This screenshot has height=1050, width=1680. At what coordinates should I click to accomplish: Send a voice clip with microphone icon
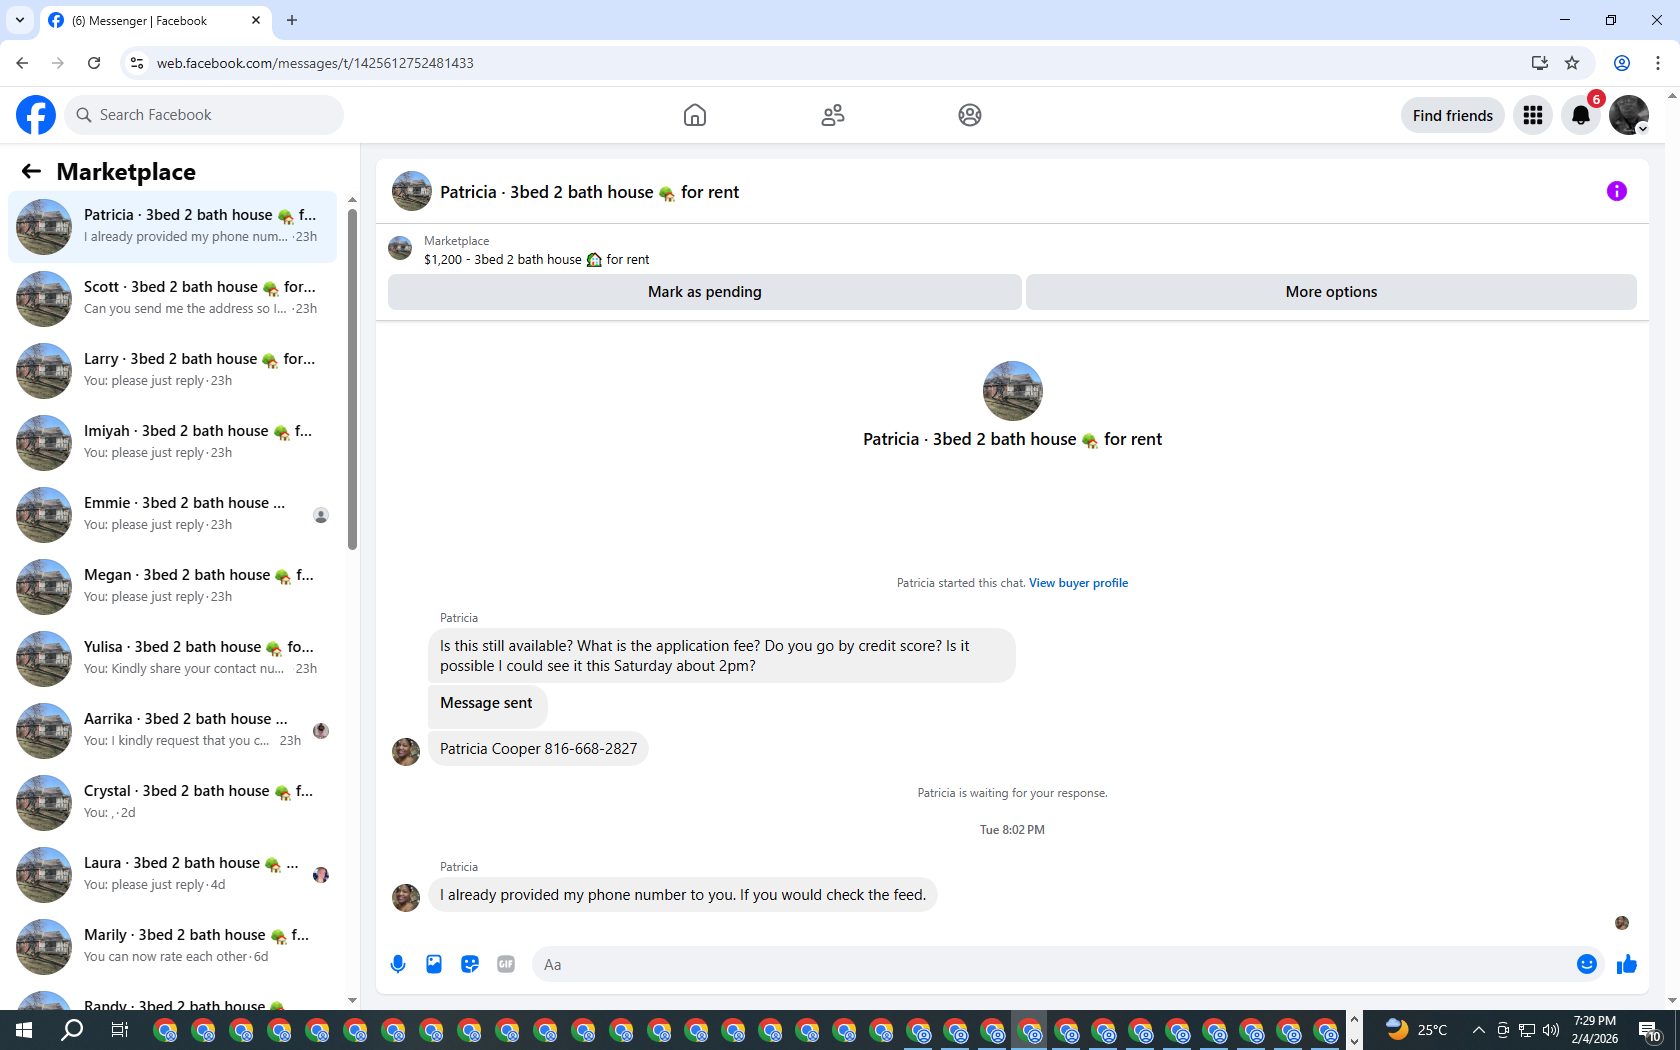point(398,964)
